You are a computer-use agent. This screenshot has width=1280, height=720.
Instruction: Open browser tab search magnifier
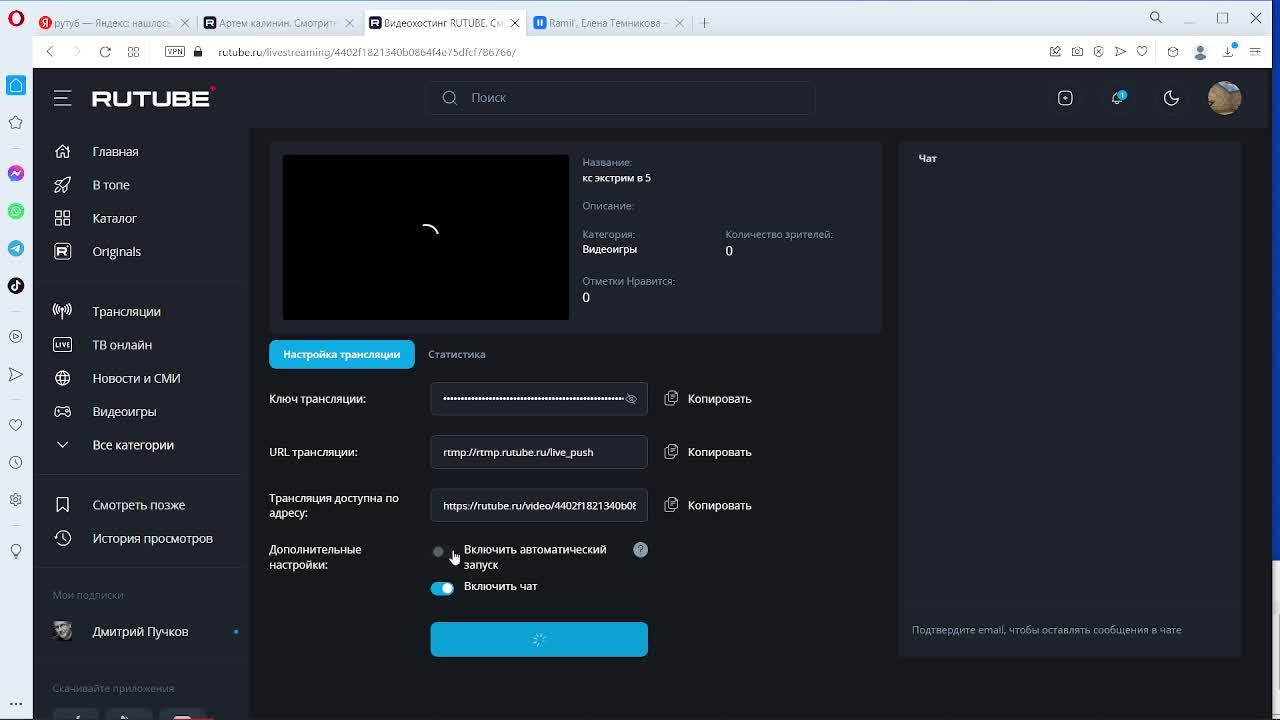click(1155, 18)
